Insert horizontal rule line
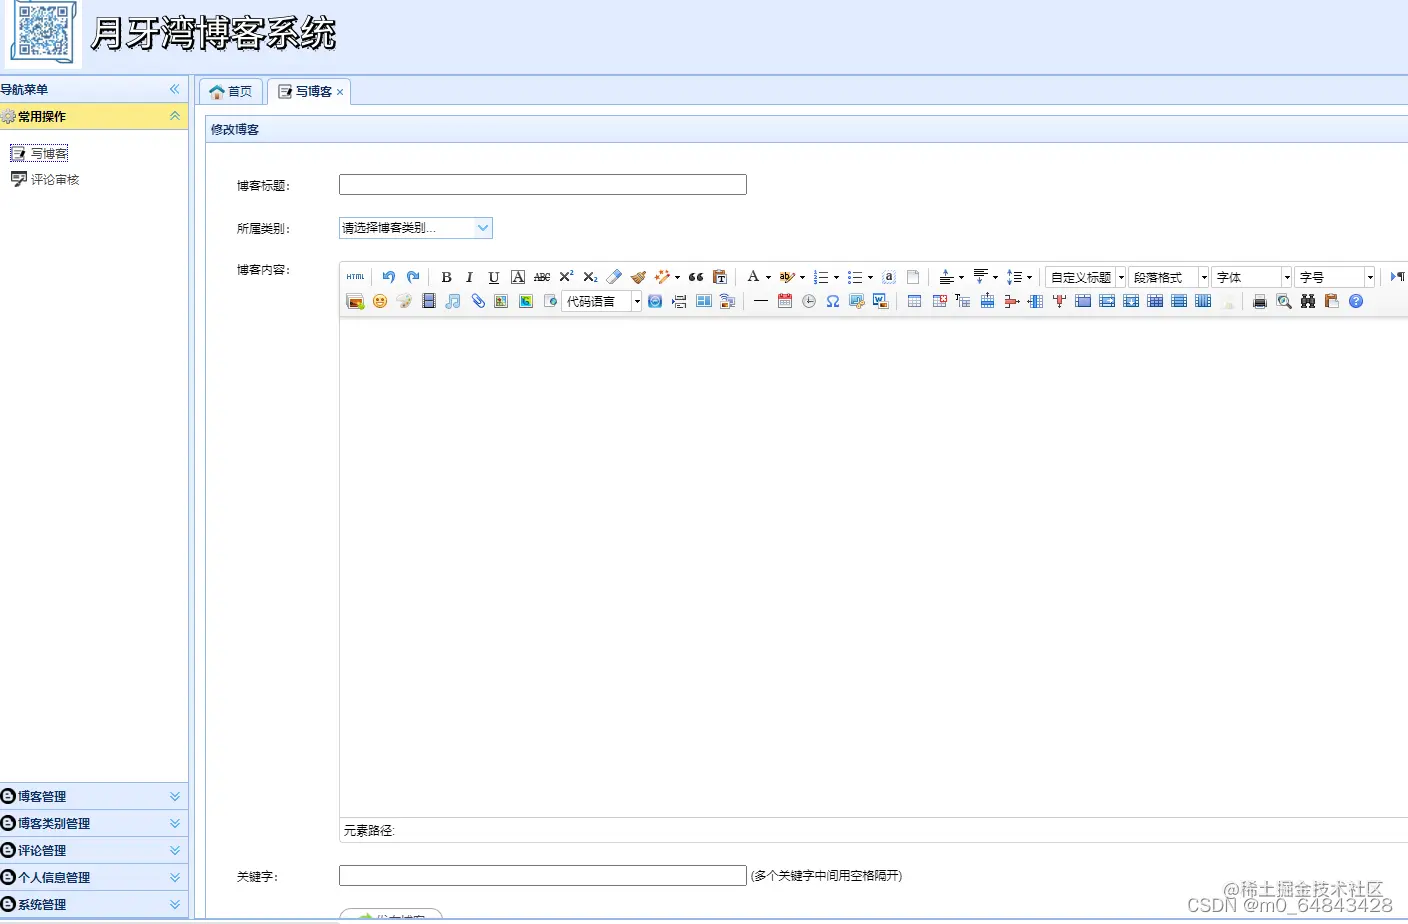The width and height of the screenshot is (1408, 924). (761, 301)
